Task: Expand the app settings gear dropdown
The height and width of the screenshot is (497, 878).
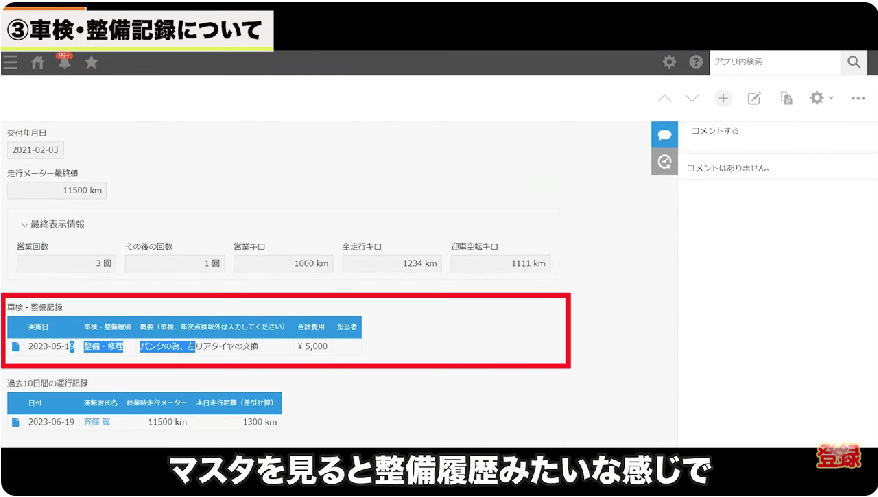Action: [821, 98]
